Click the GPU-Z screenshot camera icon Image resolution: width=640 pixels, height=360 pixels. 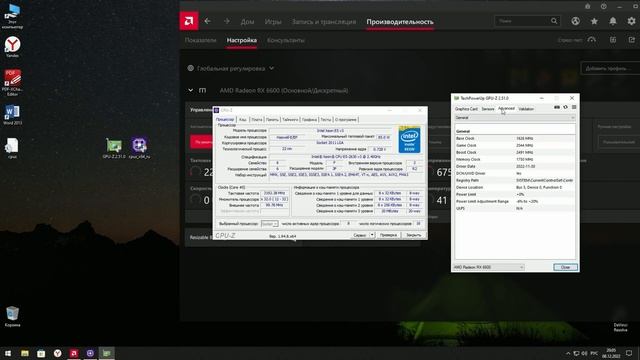point(557,107)
